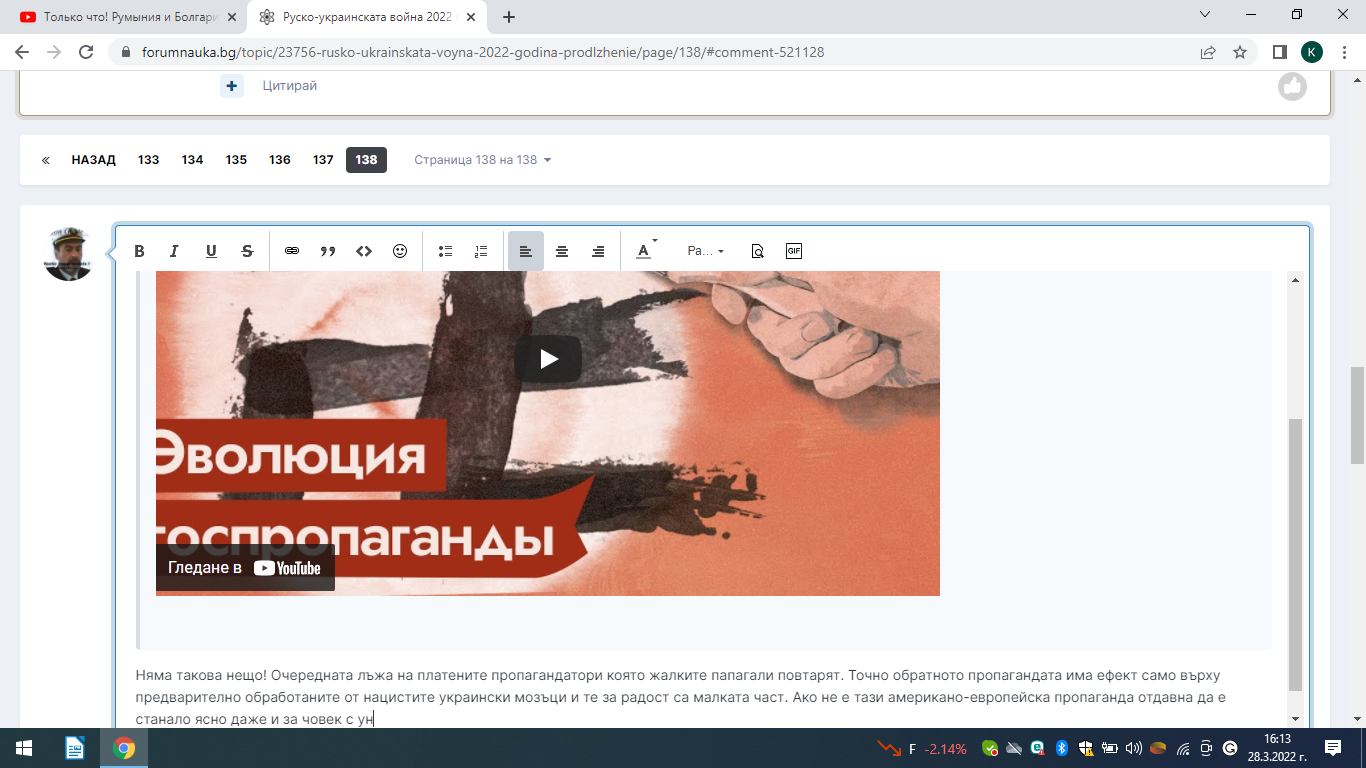Open Chrome from the Windows taskbar
The width and height of the screenshot is (1366, 768).
coord(124,748)
